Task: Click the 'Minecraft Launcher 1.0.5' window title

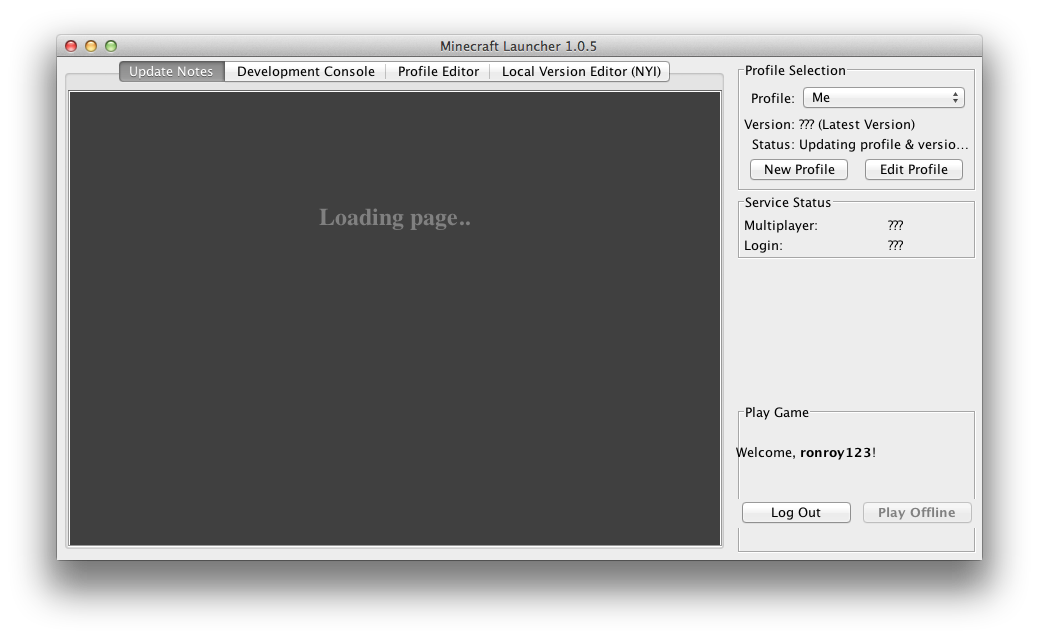Action: (x=518, y=46)
